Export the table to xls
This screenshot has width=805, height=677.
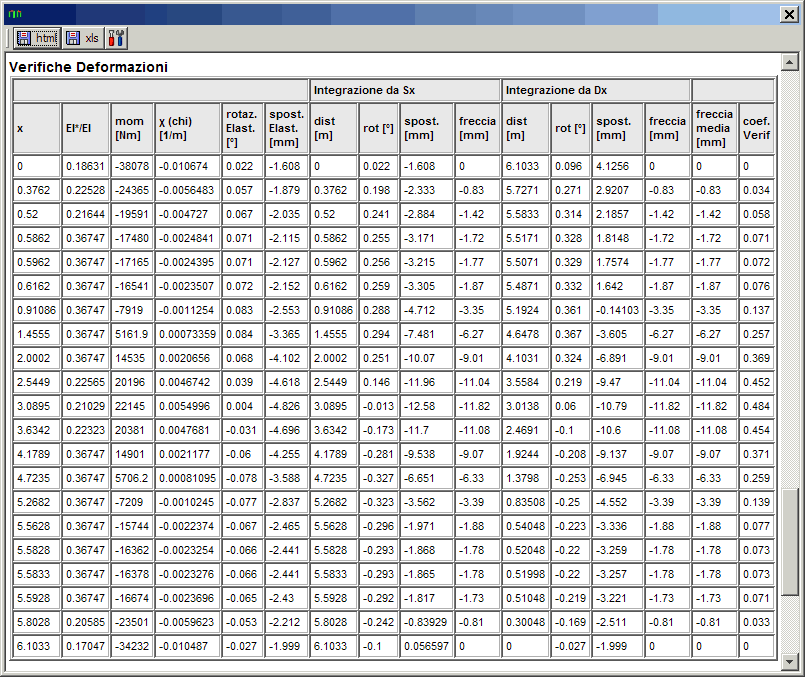pyautogui.click(x=83, y=38)
